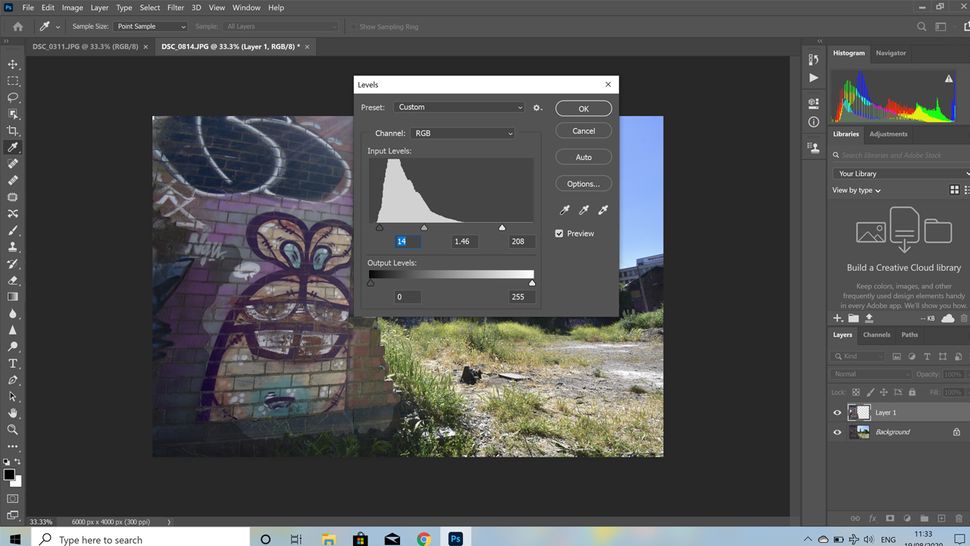This screenshot has height=546, width=970.
Task: Toggle the Preview checkbox in Levels
Action: tap(559, 234)
